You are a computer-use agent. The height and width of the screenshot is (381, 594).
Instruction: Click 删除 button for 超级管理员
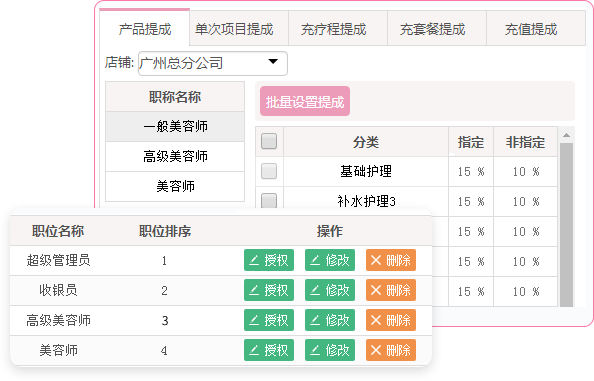click(x=391, y=260)
